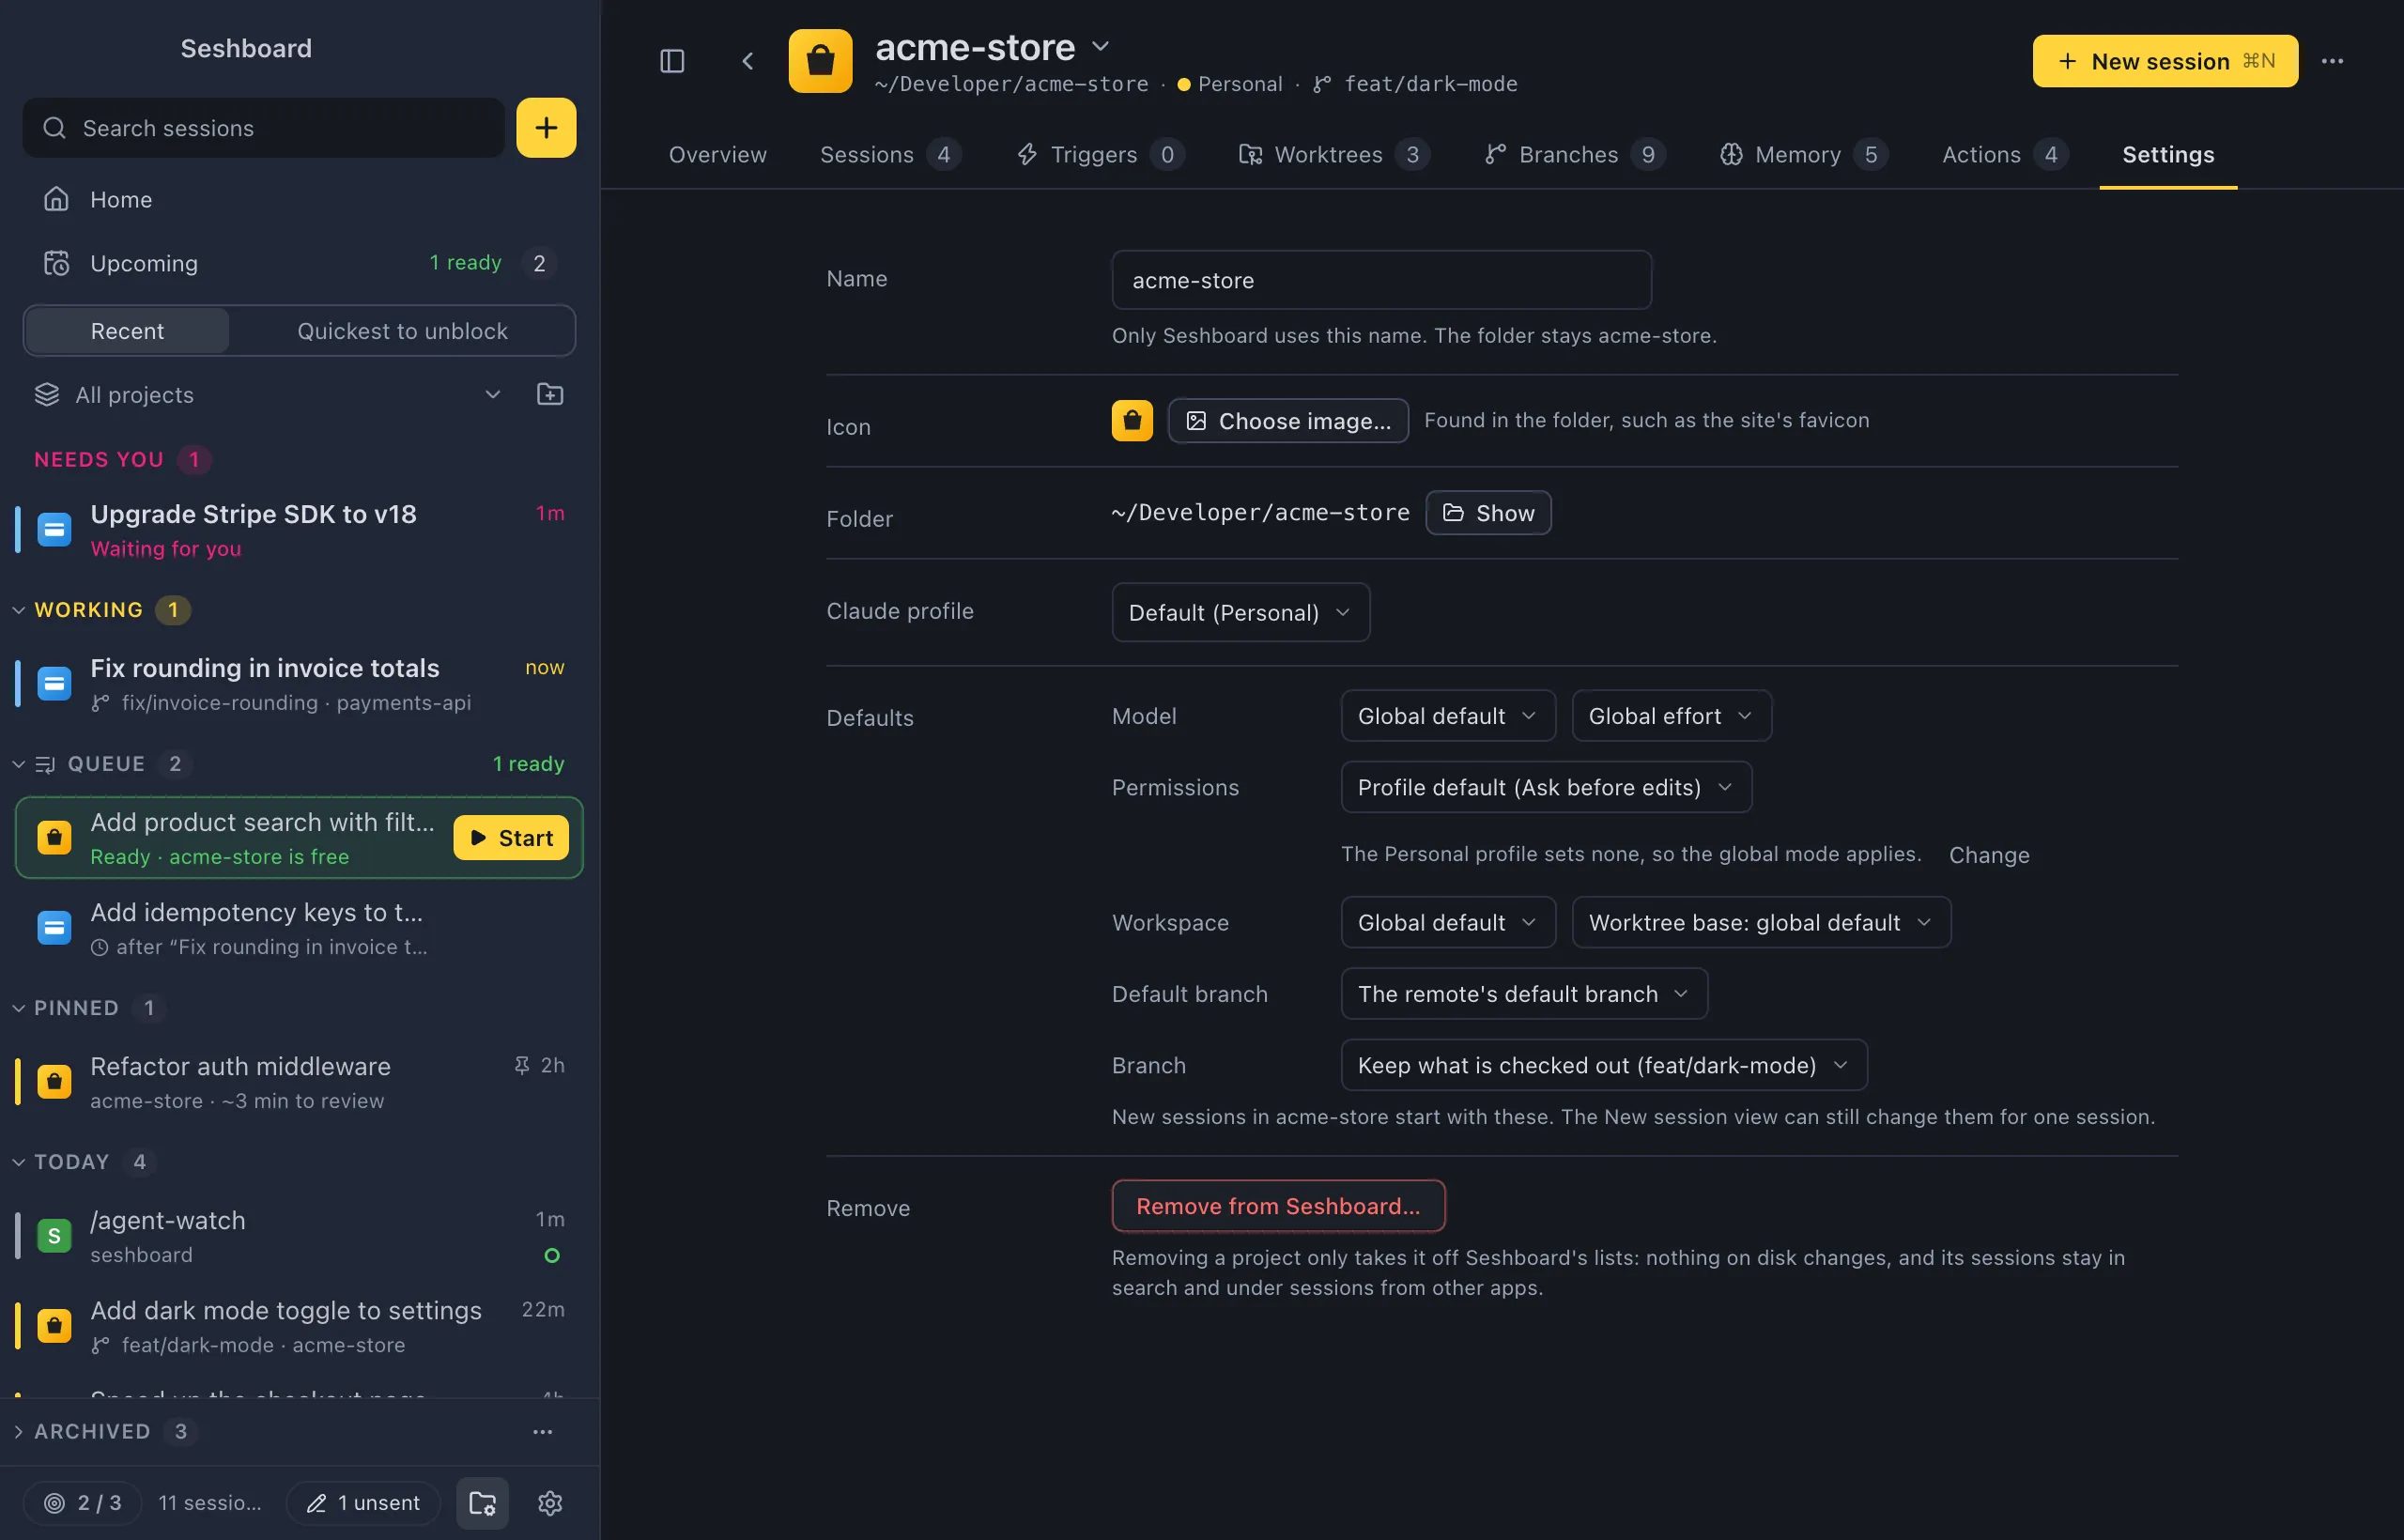Open the Global effort dropdown

click(1671, 716)
